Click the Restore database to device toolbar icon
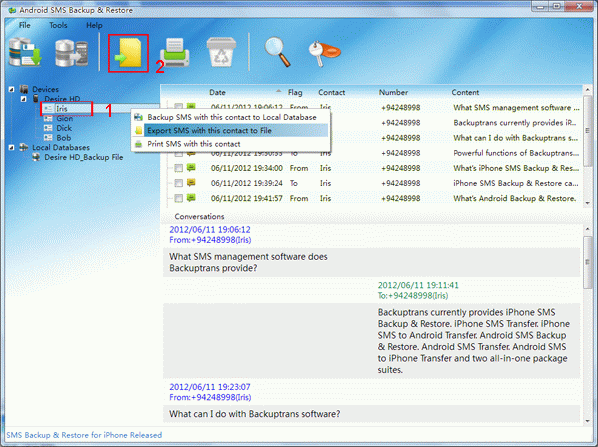The image size is (598, 447). click(x=72, y=53)
